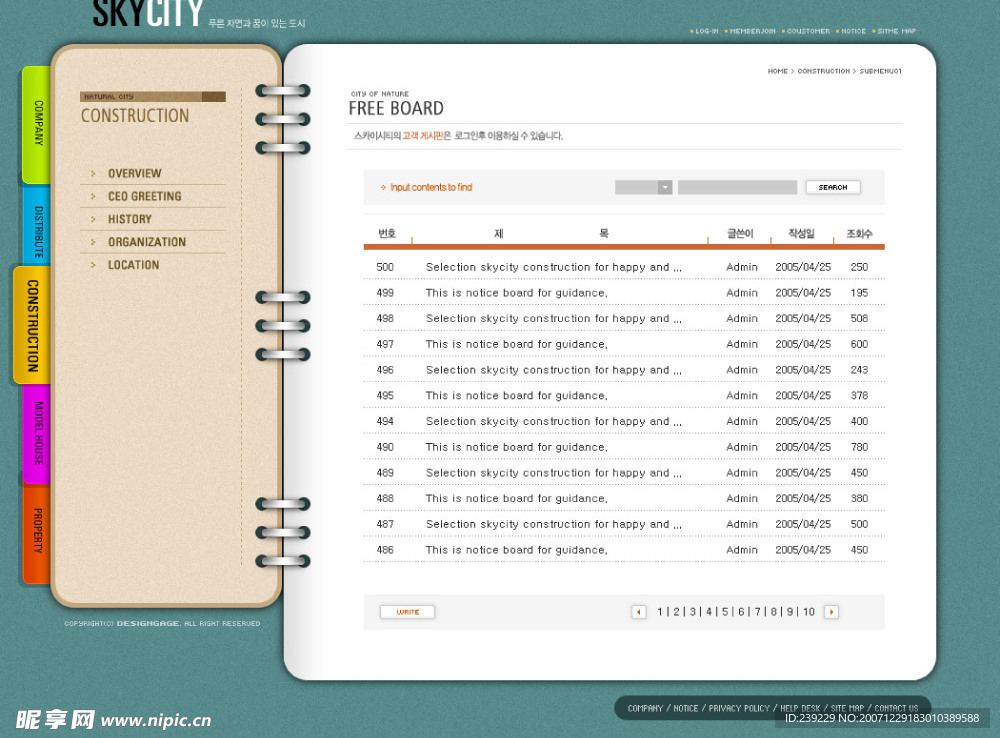Open the SITE MAP link in footer
This screenshot has height=738, width=1000.
pos(847,708)
